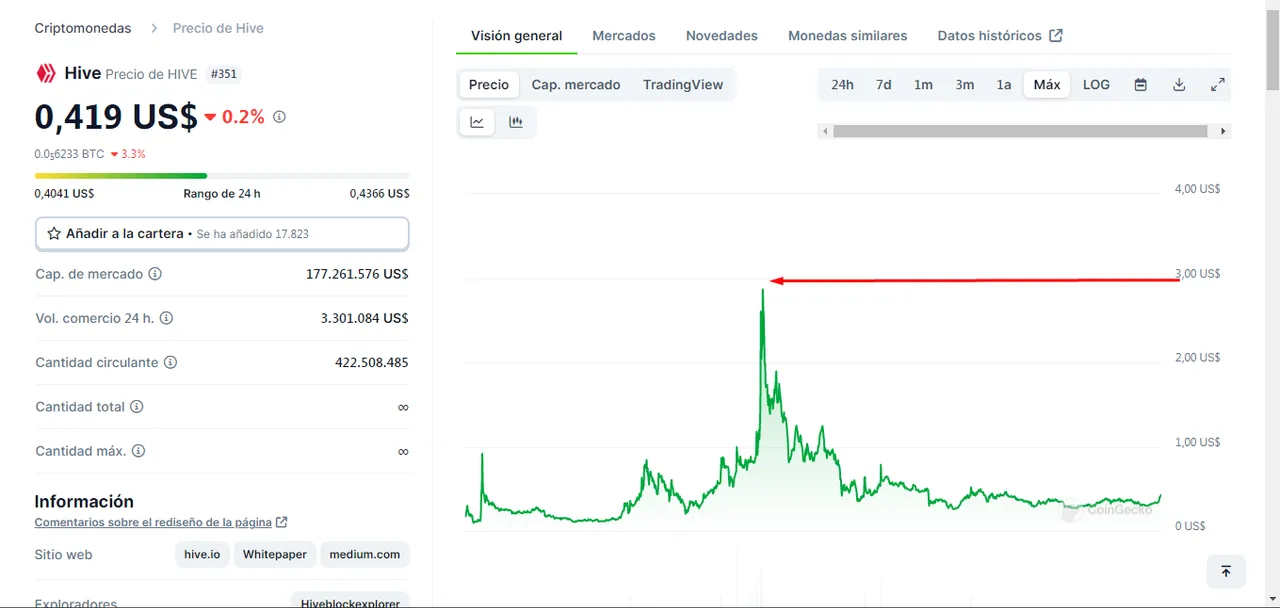Click the scroll-to-top arrow button
The height and width of the screenshot is (608, 1280).
pyautogui.click(x=1226, y=572)
